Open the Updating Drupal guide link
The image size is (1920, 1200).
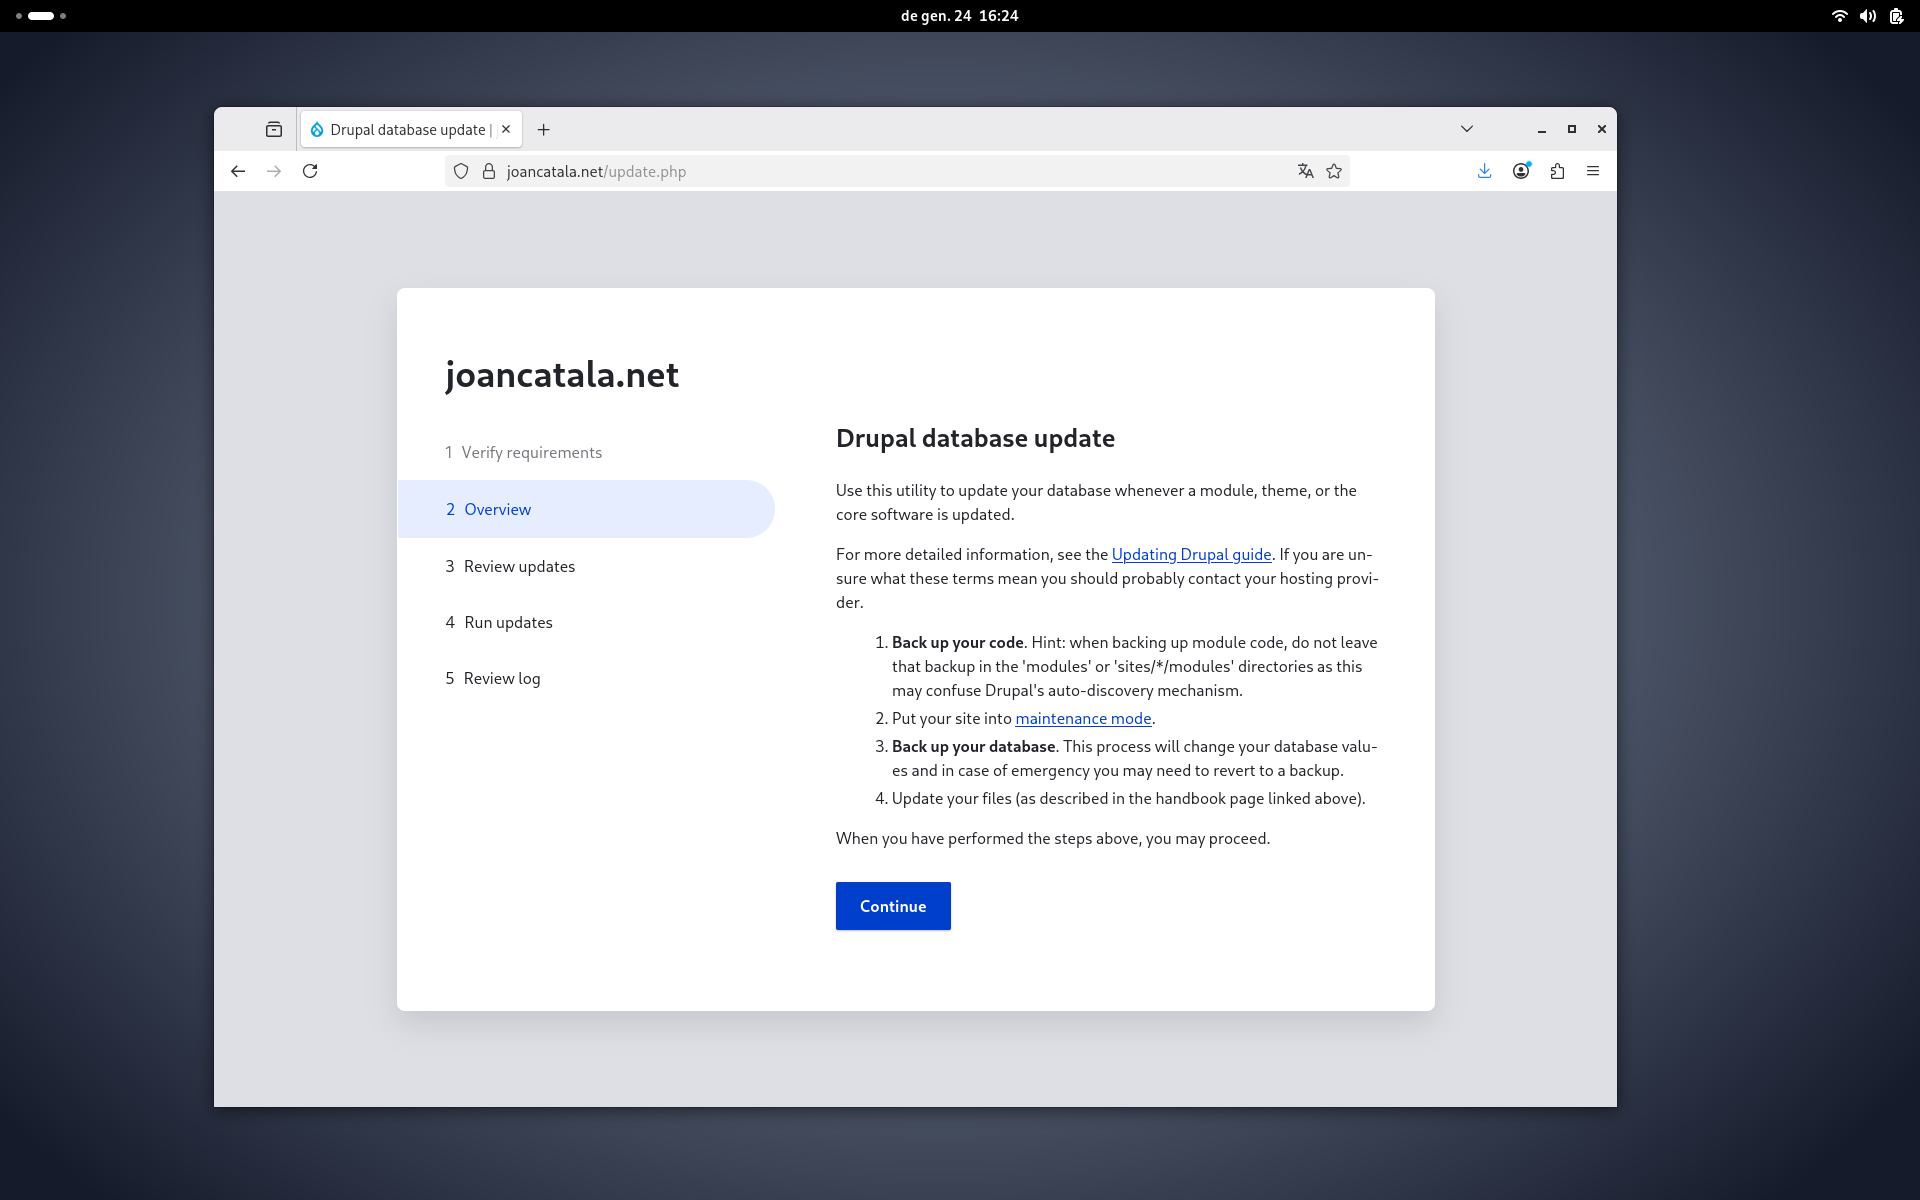[1191, 554]
